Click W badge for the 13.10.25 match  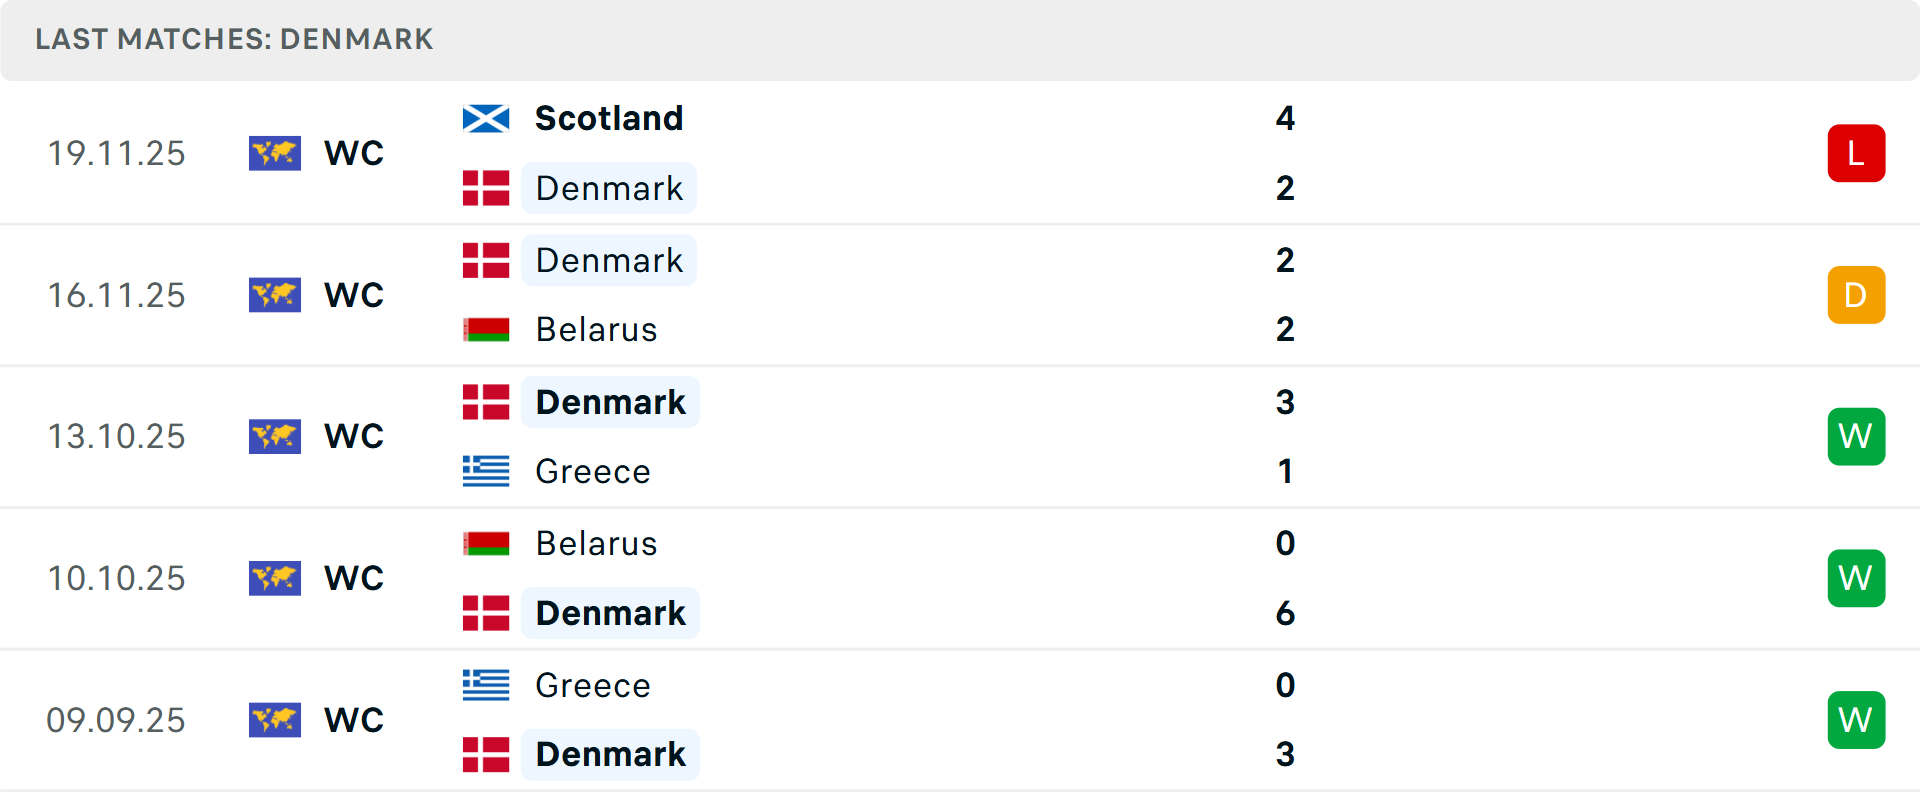[x=1856, y=437]
